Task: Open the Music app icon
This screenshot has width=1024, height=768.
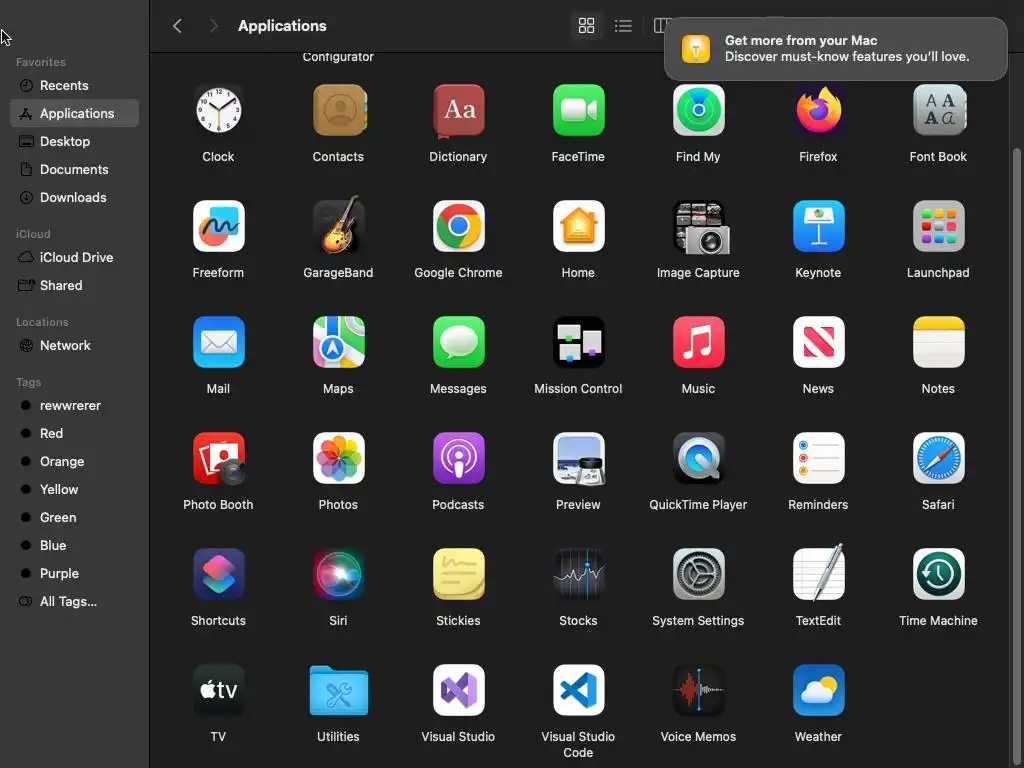Action: (698, 342)
